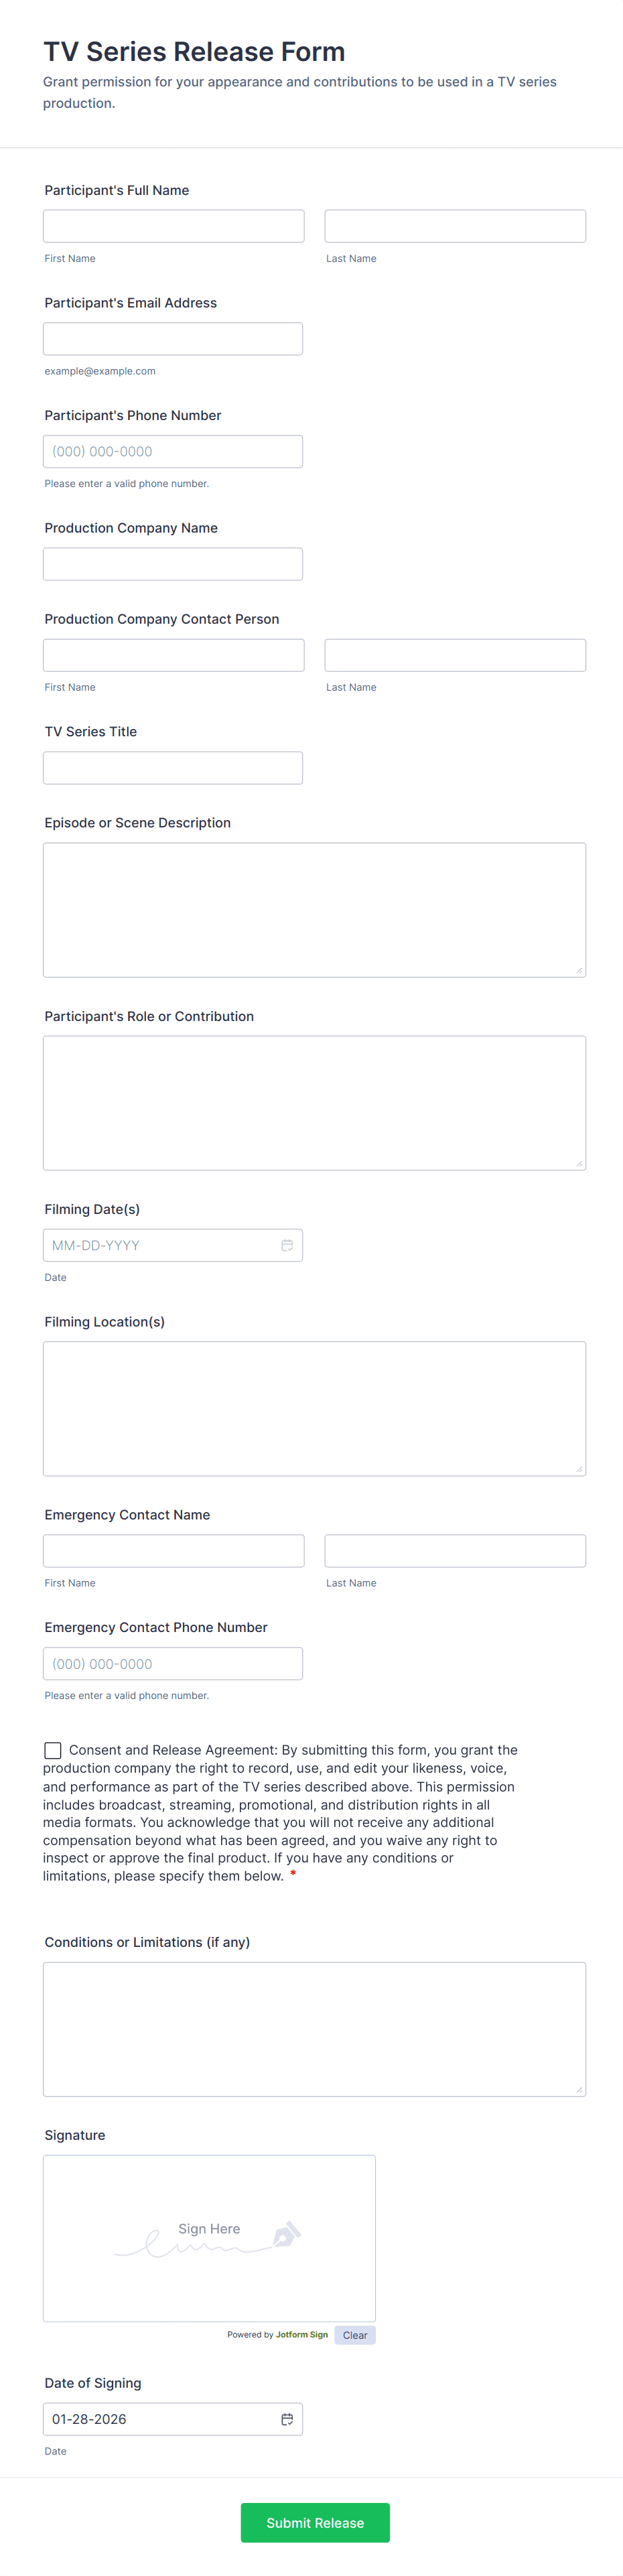Clear the signature with the Clear button

[355, 2335]
